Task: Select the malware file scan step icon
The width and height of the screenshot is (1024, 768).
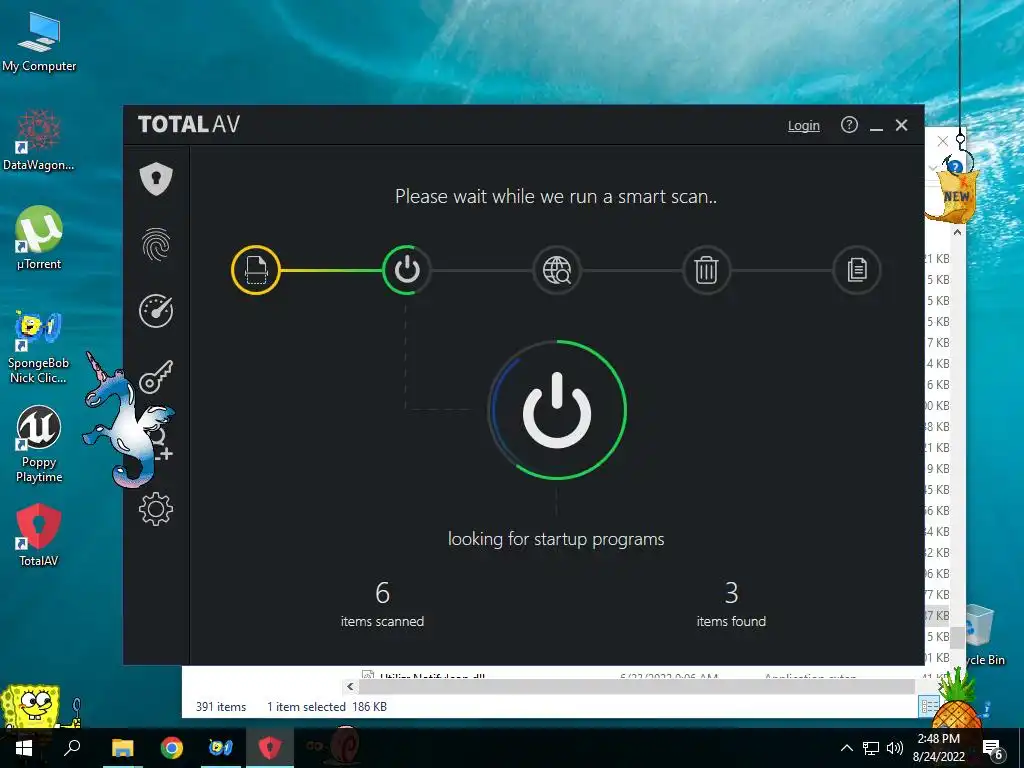Action: pyautogui.click(x=256, y=270)
